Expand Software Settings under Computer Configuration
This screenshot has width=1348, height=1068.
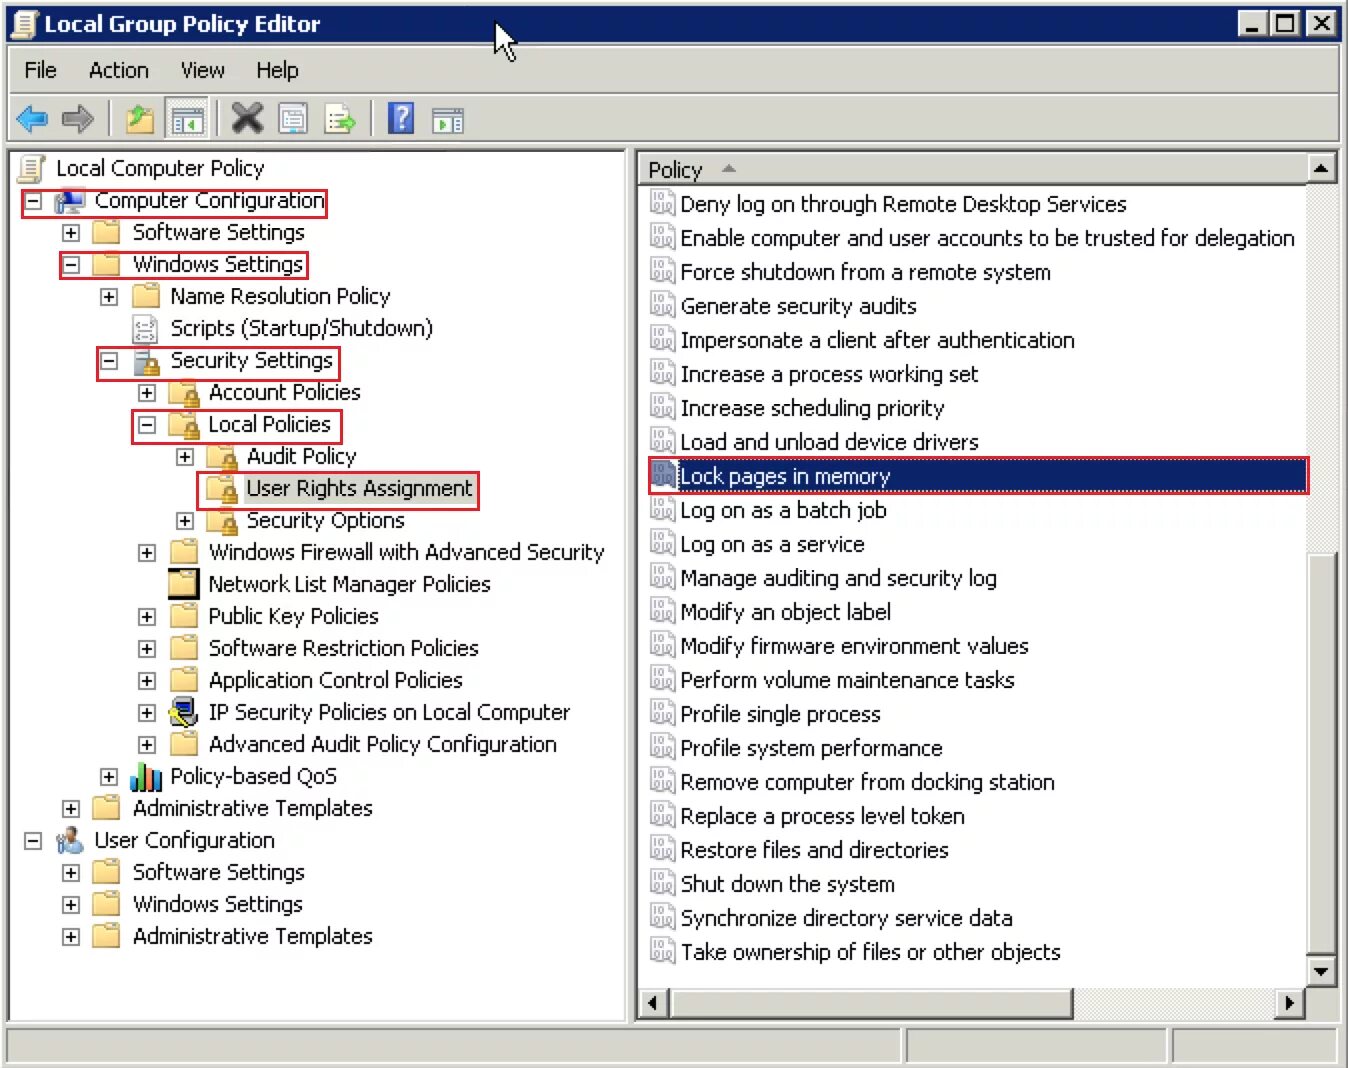(x=71, y=233)
